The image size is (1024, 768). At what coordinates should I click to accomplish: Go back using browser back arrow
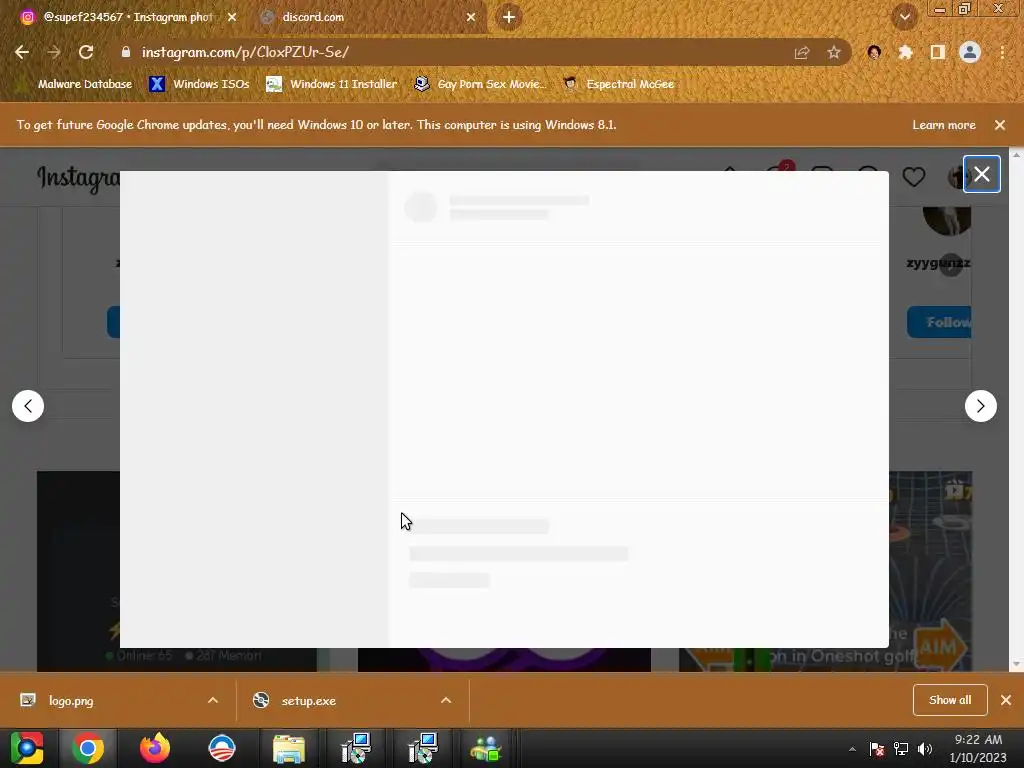coord(22,52)
